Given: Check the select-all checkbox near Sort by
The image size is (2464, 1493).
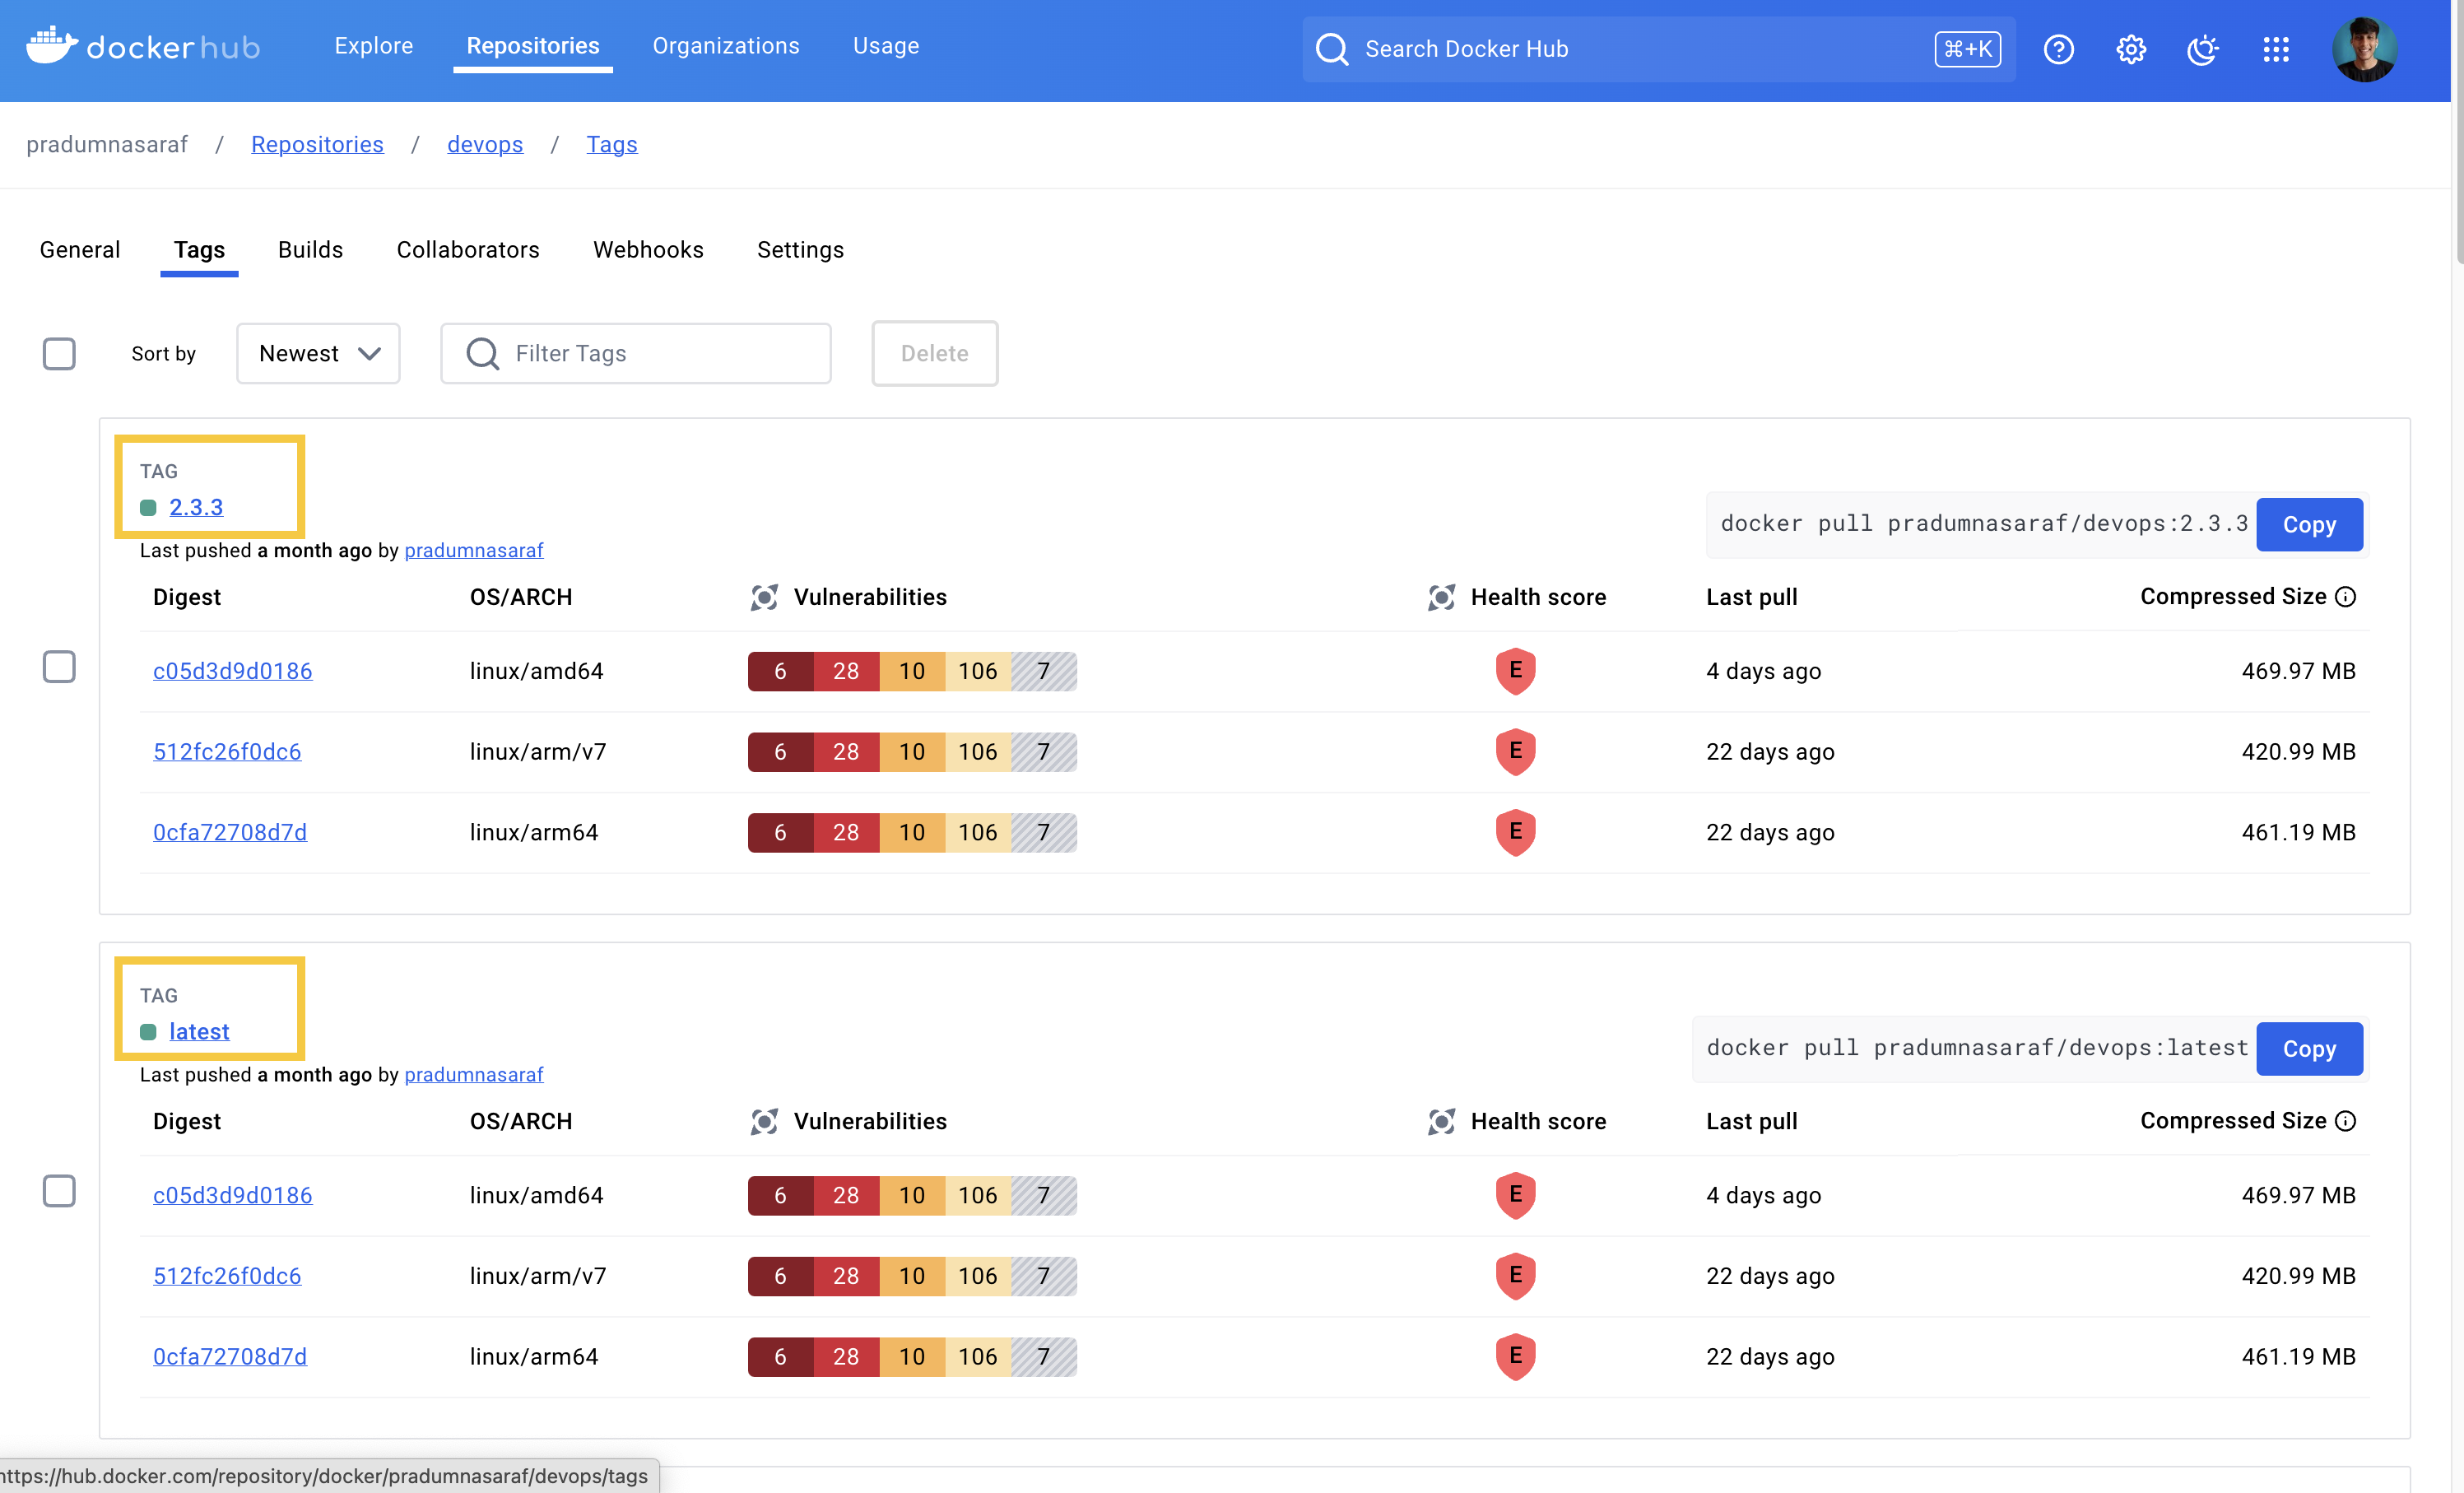Looking at the screenshot, I should coord(59,353).
